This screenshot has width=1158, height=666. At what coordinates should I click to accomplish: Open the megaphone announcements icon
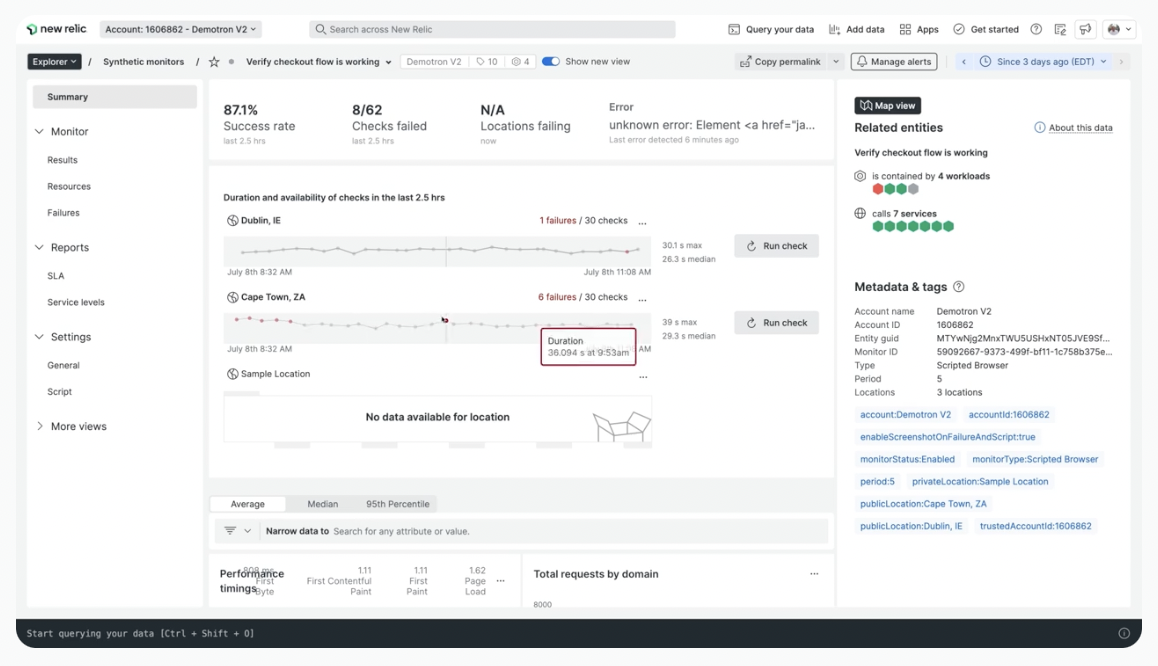point(1085,30)
